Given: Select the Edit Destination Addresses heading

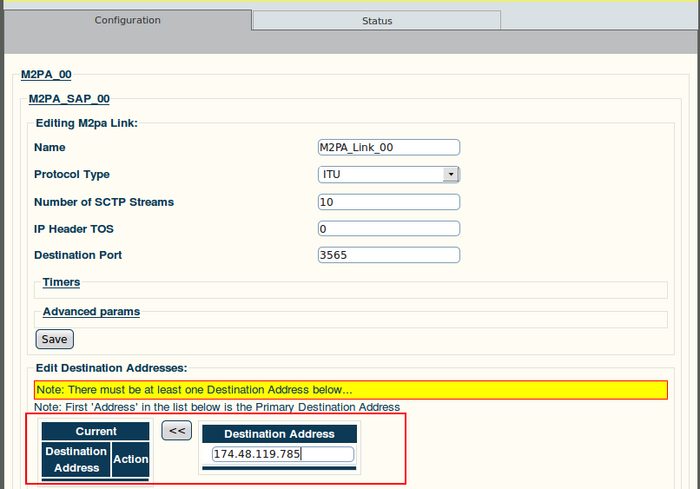Looking at the screenshot, I should coord(112,368).
